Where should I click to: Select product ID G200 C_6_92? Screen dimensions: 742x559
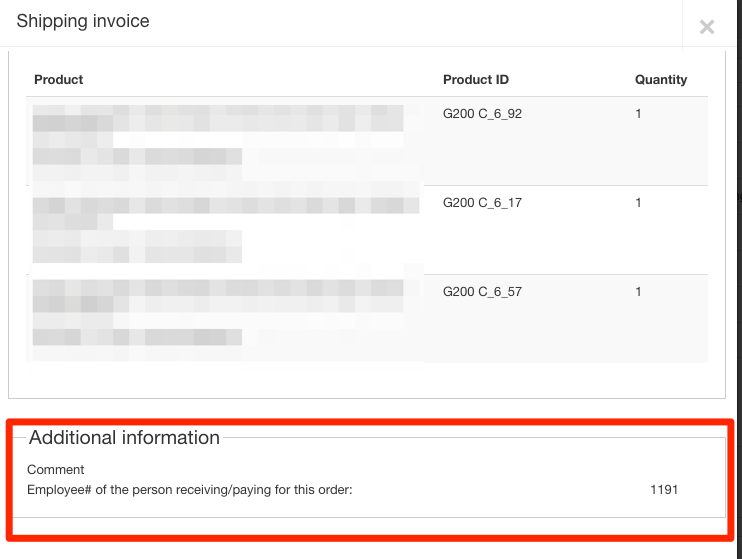tap(482, 114)
